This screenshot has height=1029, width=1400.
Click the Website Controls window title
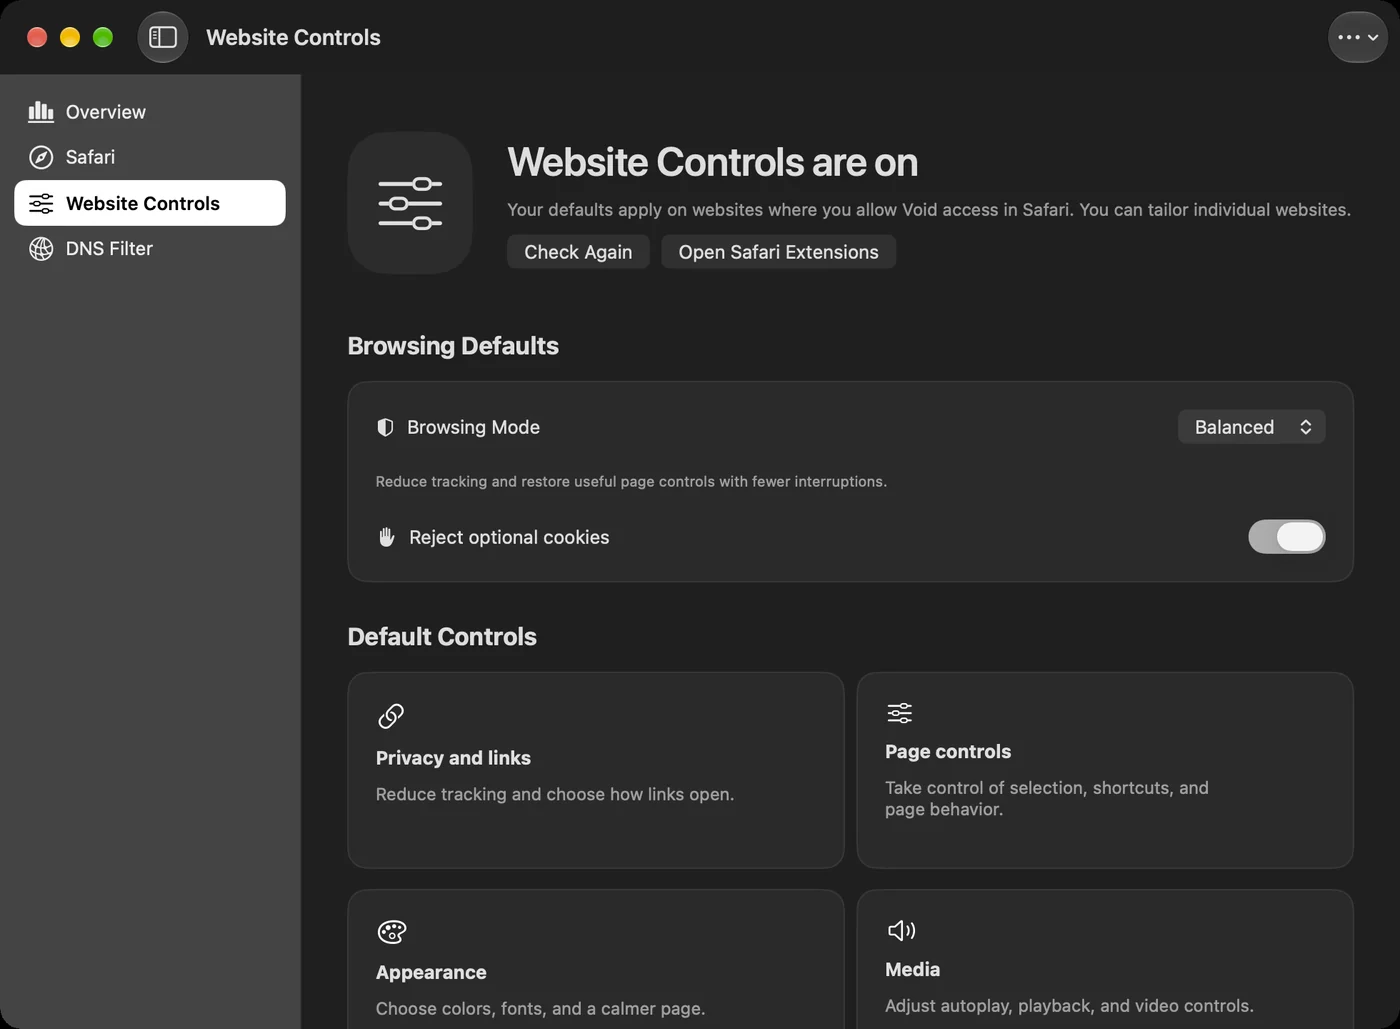click(293, 37)
